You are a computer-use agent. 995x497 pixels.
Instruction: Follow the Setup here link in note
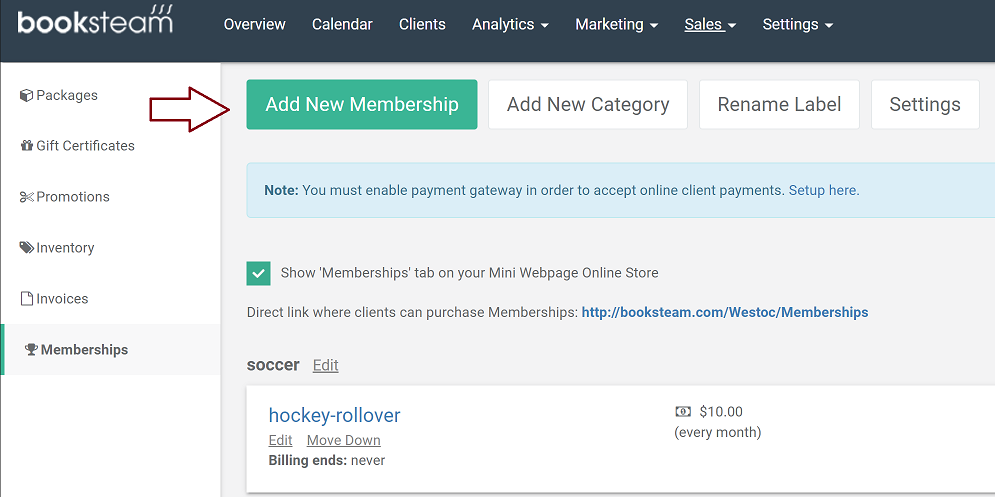click(824, 190)
